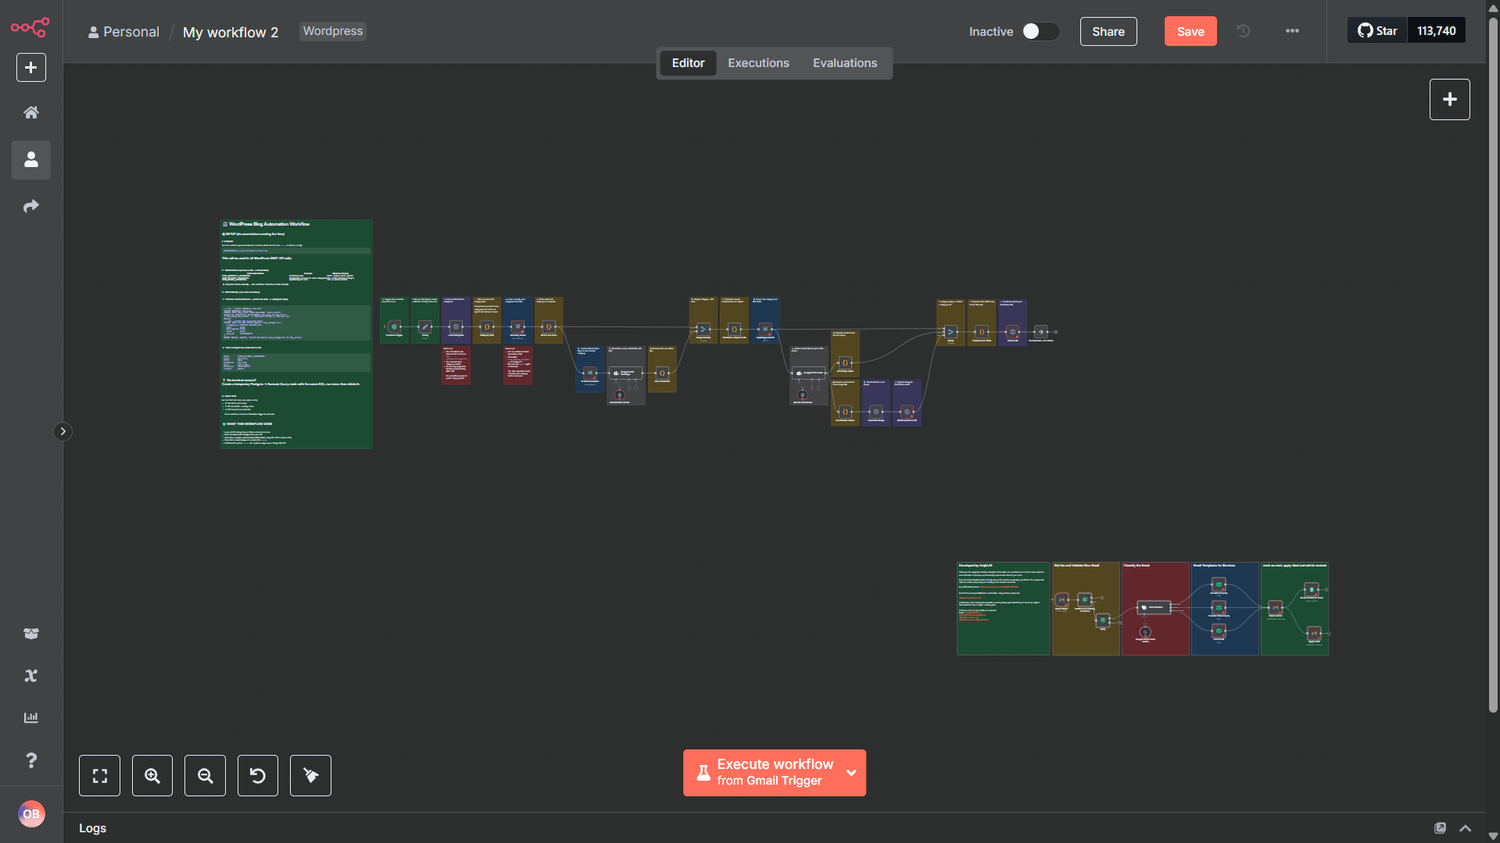Open the Home icon in sidebar
Screen dimensions: 1500x843
31,113
